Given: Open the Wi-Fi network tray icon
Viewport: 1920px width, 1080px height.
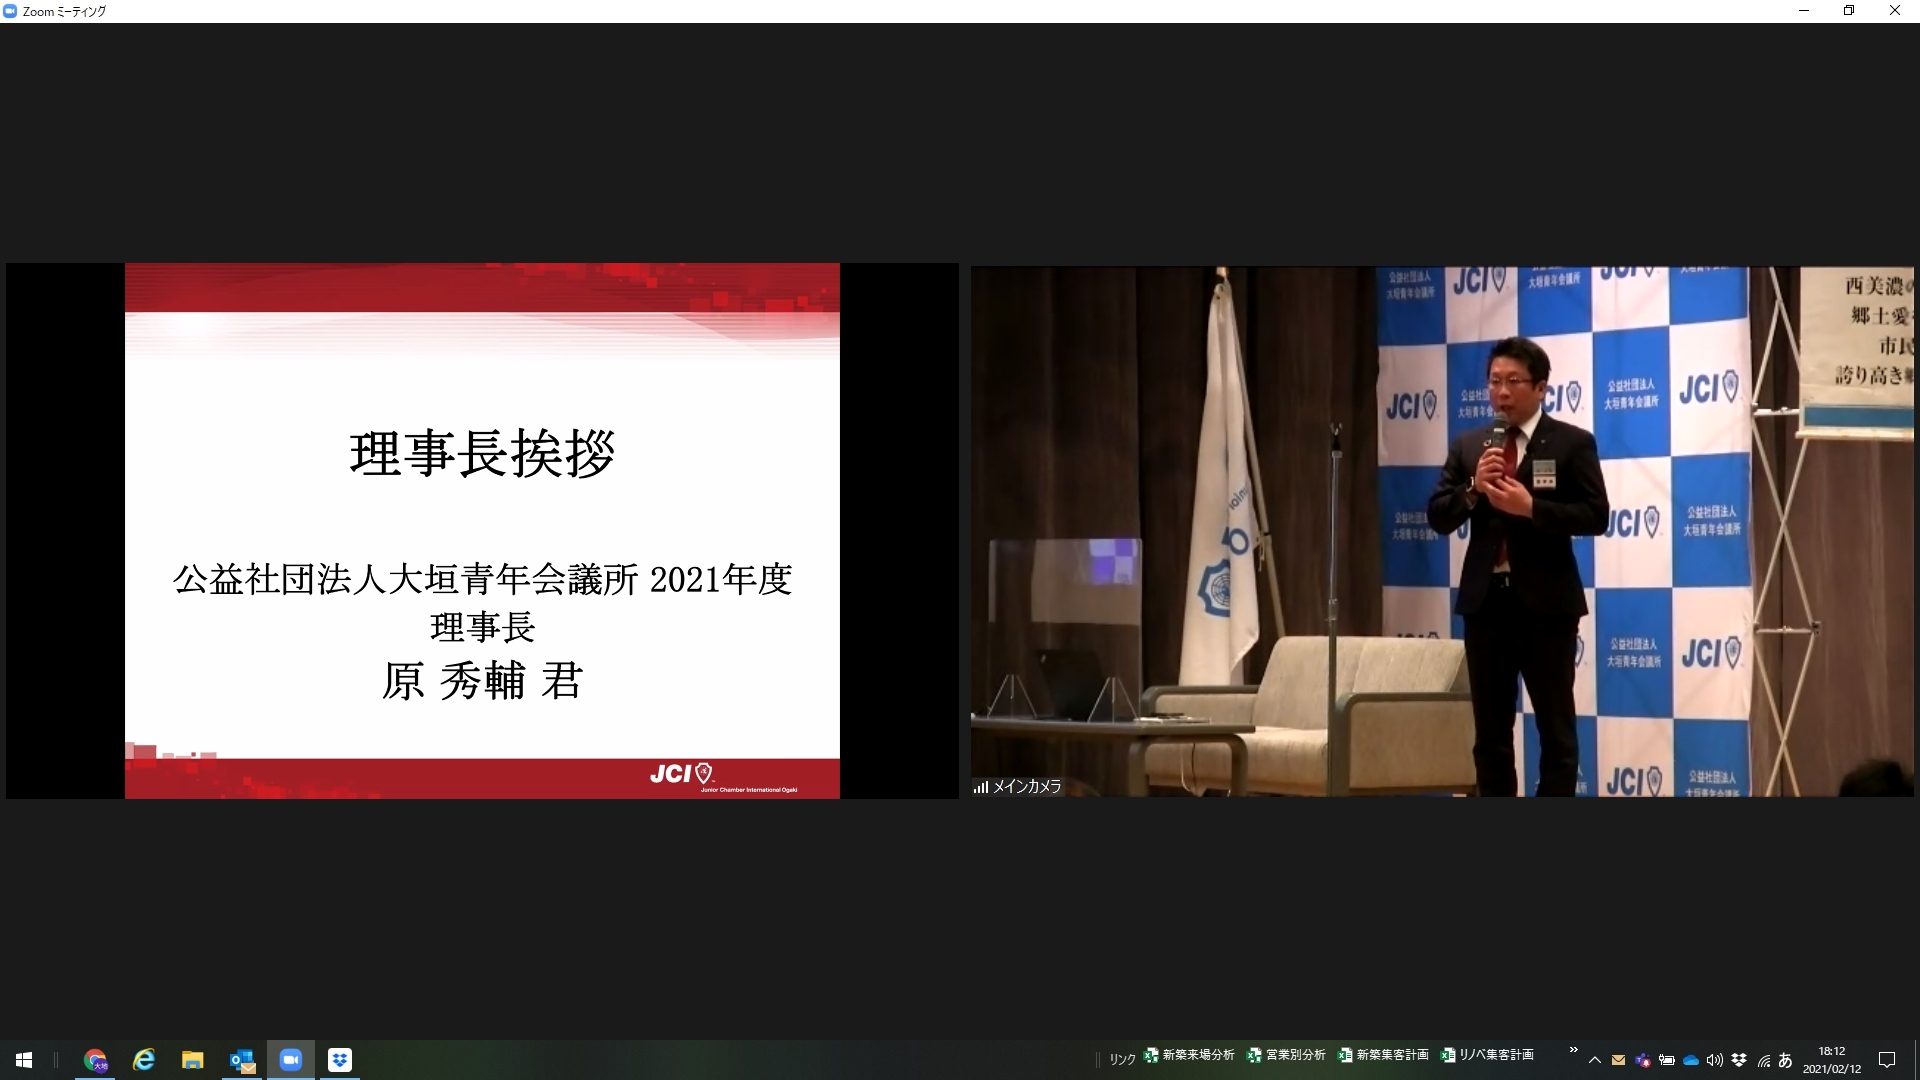Looking at the screenshot, I should pyautogui.click(x=1763, y=1060).
